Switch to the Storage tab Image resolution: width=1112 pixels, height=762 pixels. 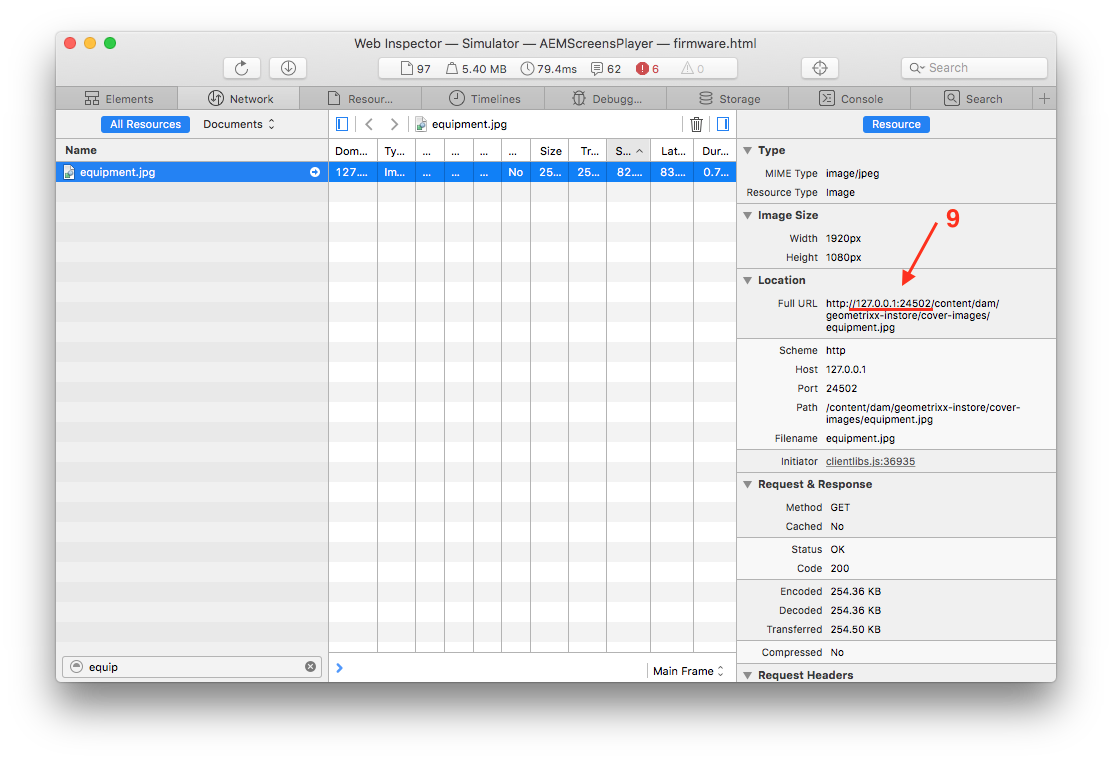[728, 99]
